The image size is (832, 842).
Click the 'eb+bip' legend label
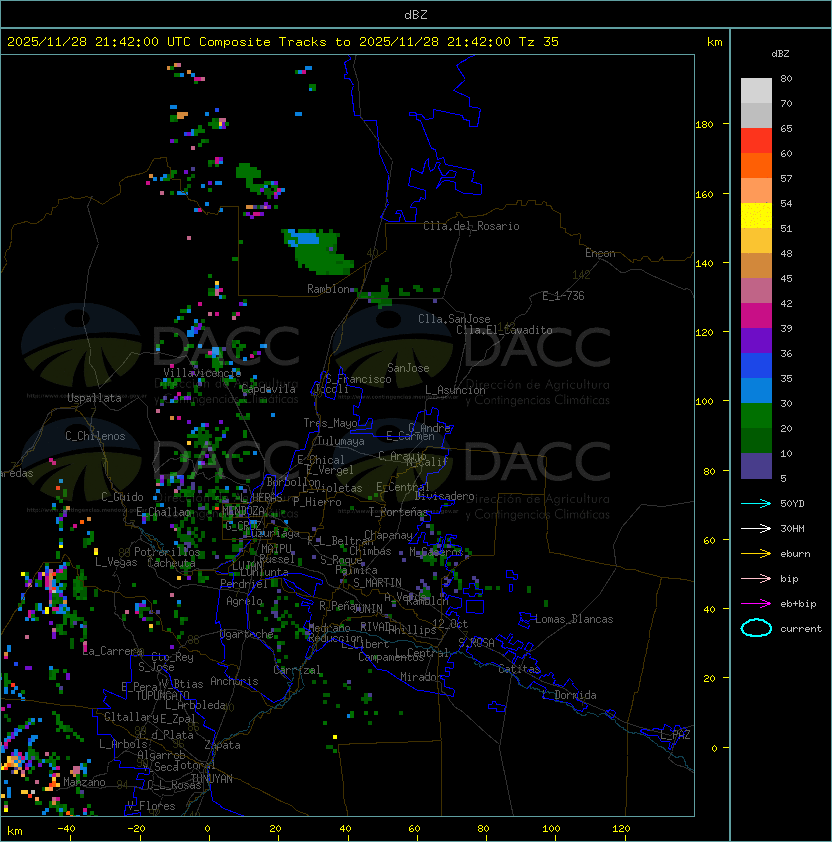798,604
